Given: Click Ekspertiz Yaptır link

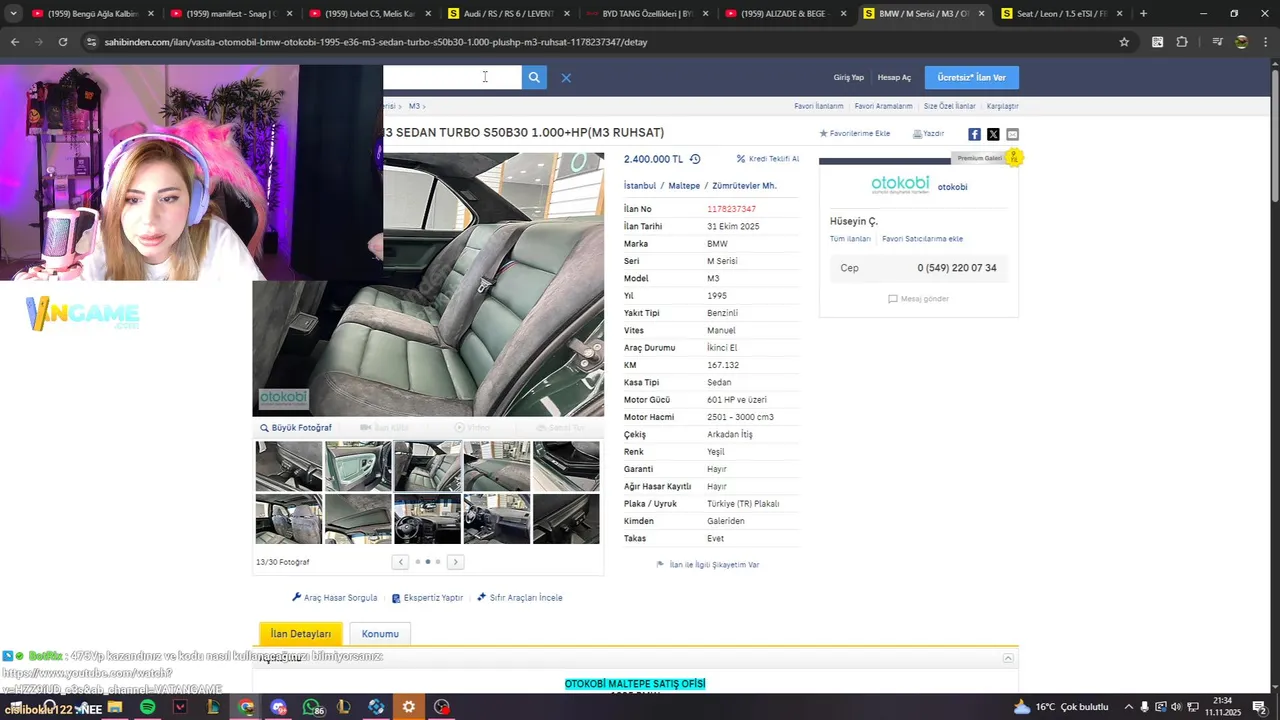Looking at the screenshot, I should (x=427, y=598).
